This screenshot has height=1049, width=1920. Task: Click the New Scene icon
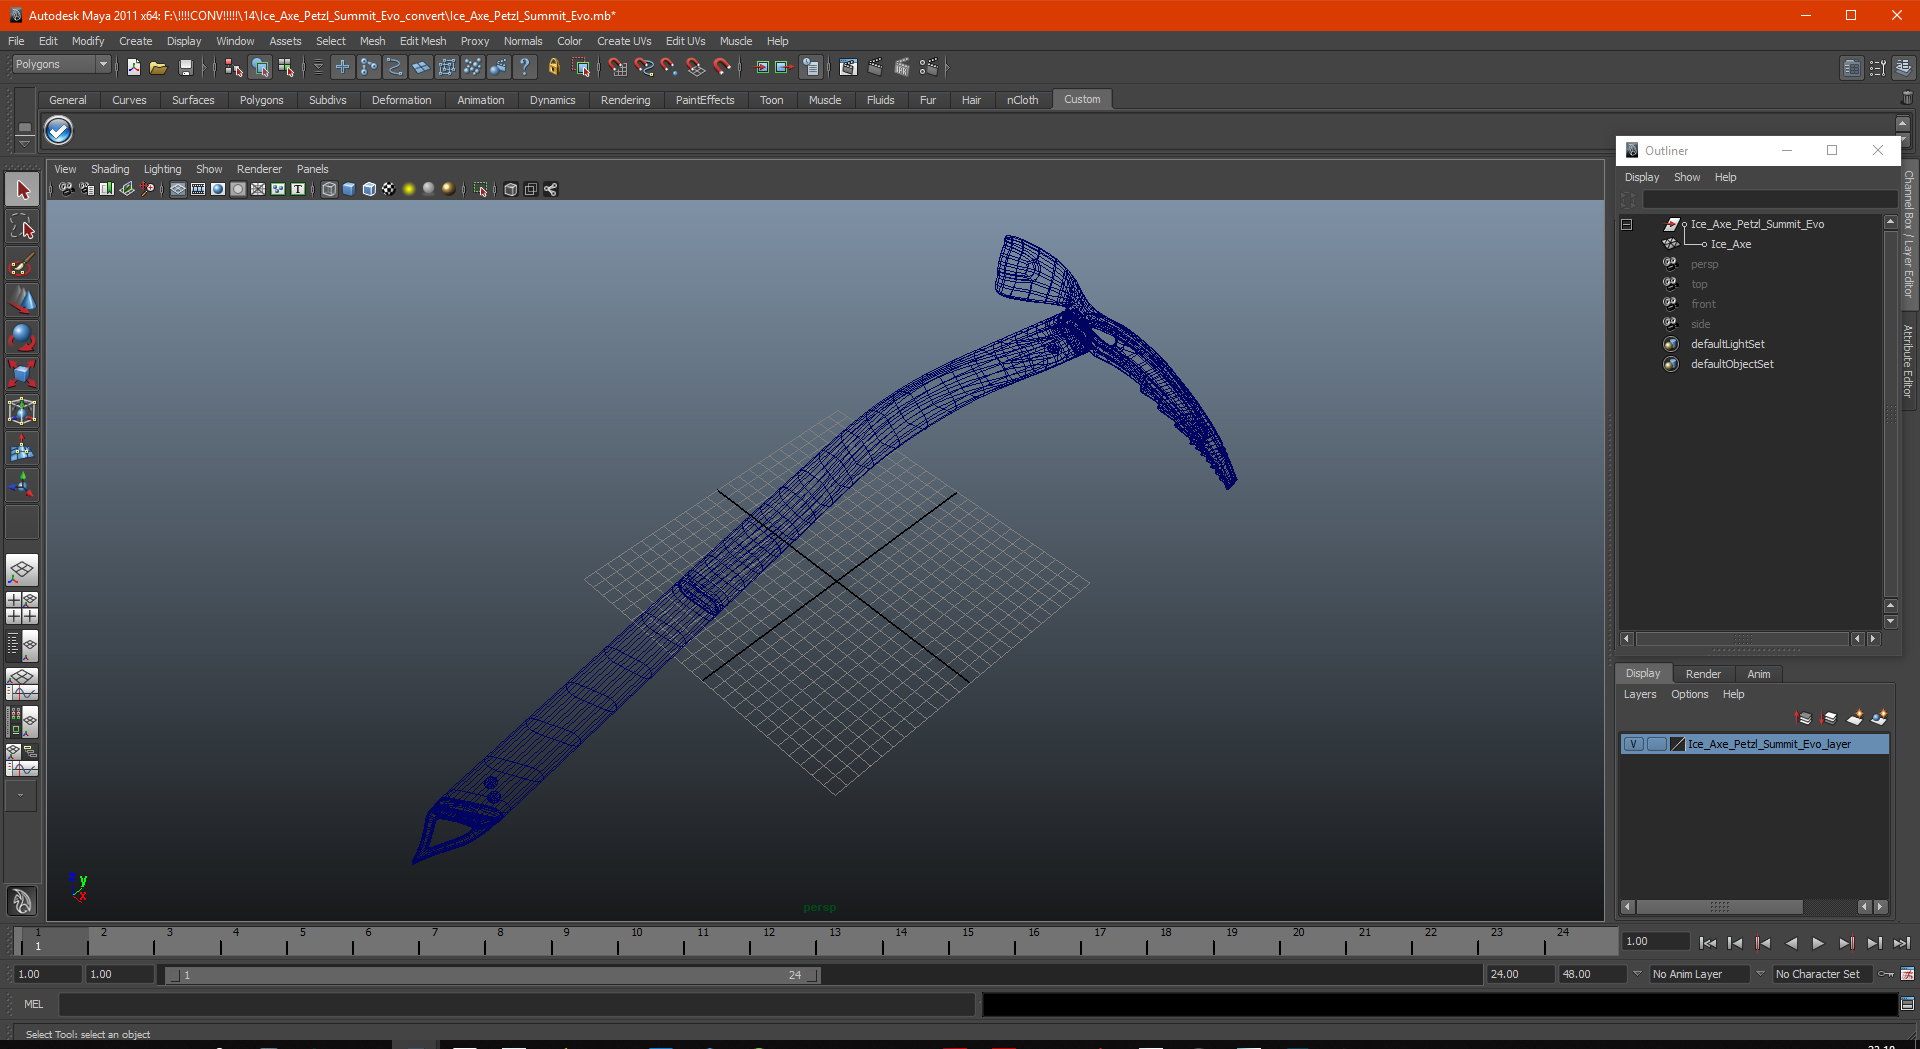tap(133, 67)
